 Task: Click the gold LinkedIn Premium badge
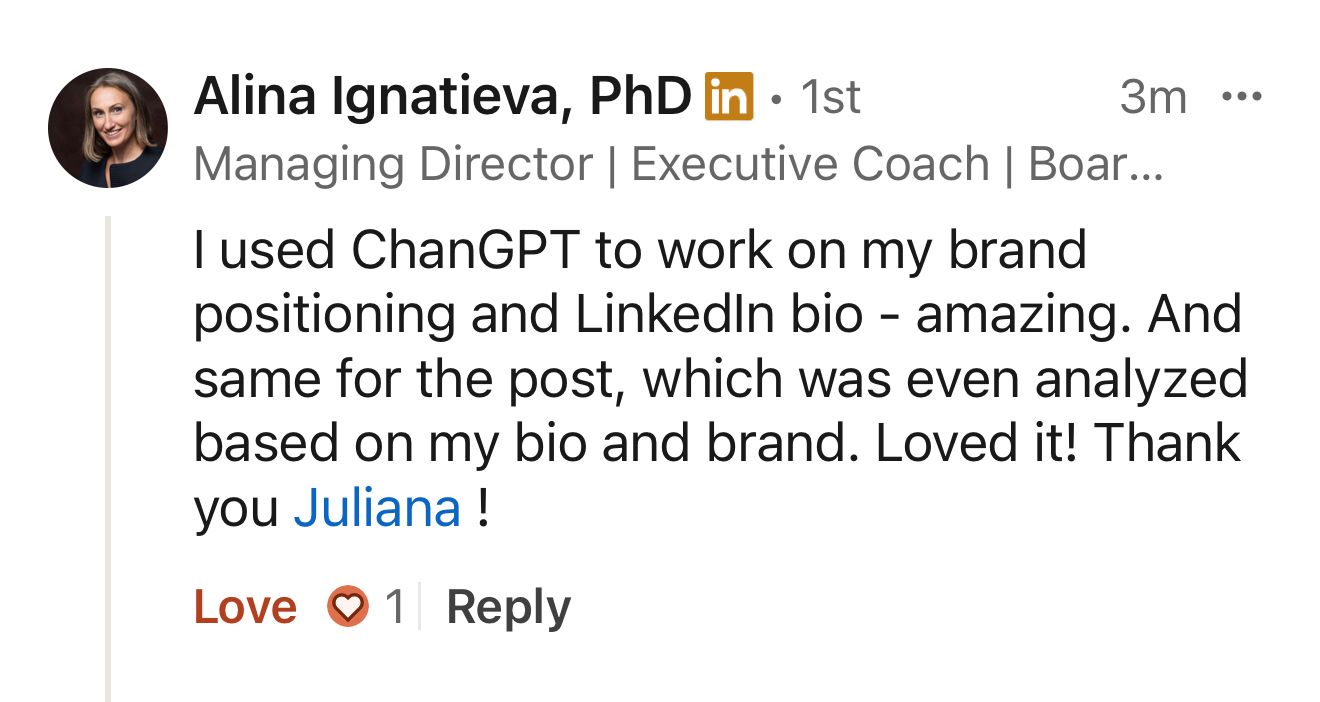pyautogui.click(x=729, y=97)
